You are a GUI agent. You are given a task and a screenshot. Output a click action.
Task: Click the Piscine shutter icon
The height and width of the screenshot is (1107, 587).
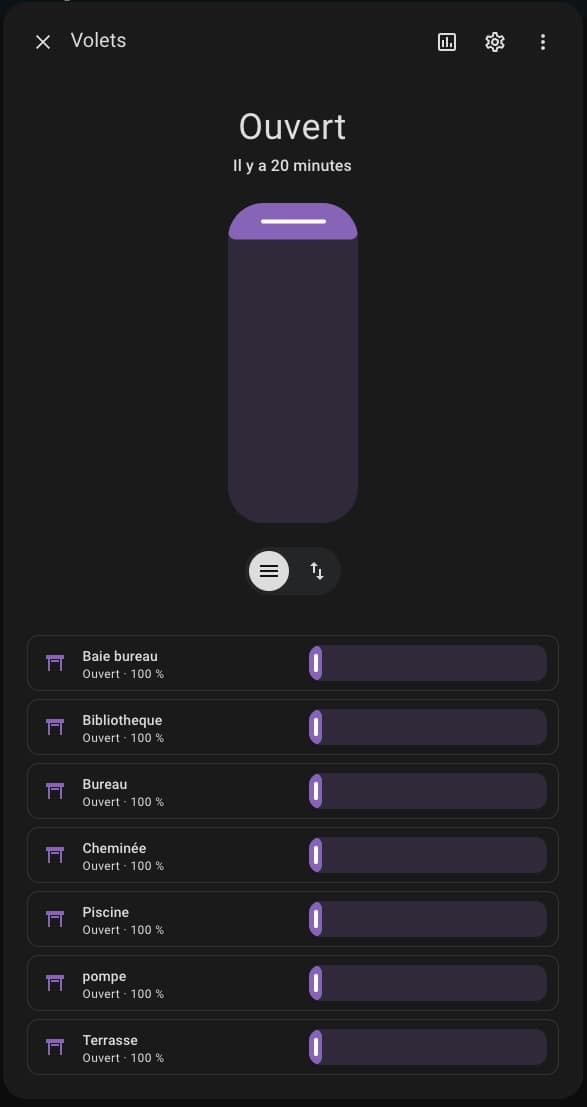coord(55,919)
